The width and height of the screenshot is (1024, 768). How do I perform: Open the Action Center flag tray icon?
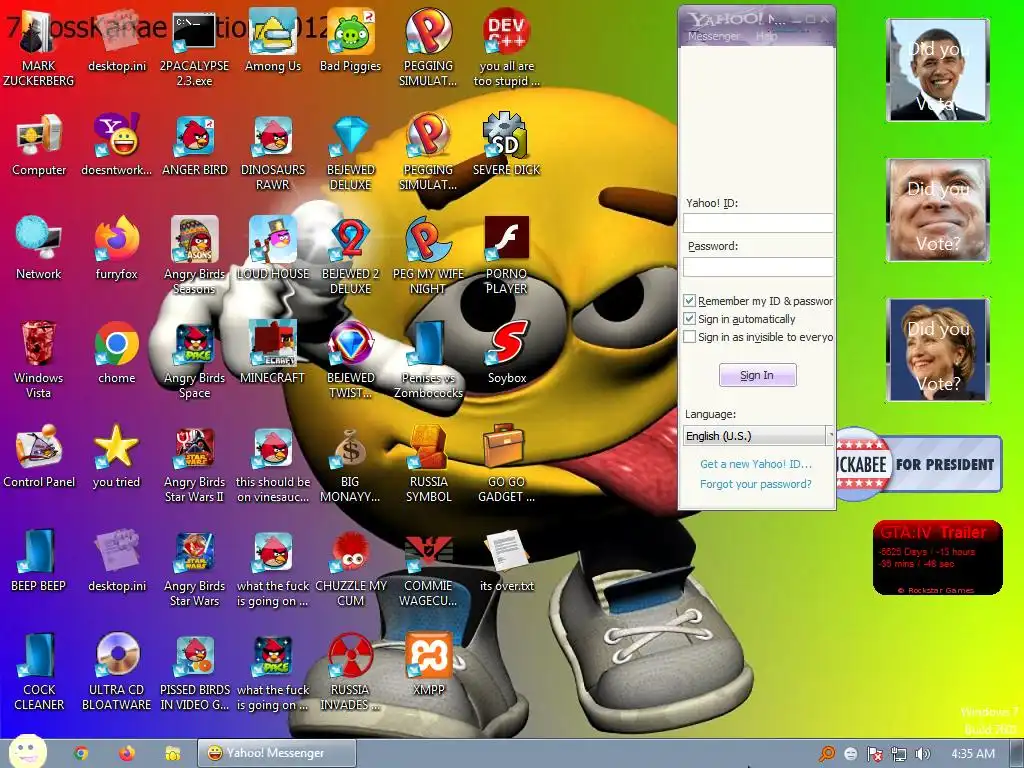874,754
